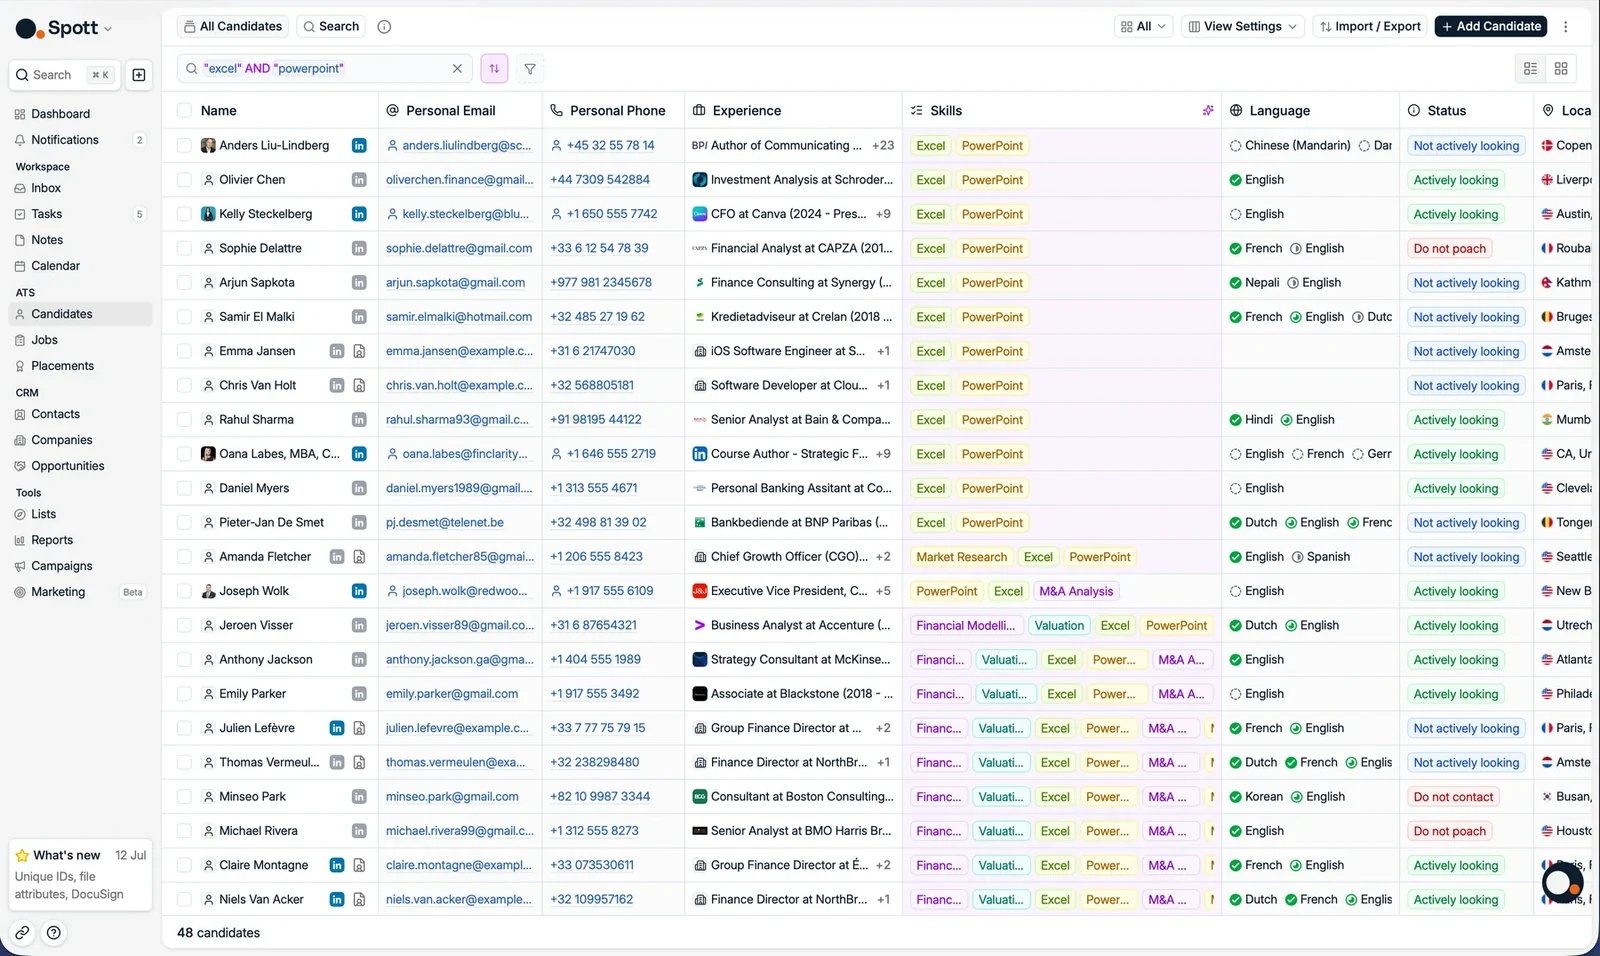Open the link icon at sidebar bottom
This screenshot has height=956, width=1600.
pyautogui.click(x=22, y=933)
